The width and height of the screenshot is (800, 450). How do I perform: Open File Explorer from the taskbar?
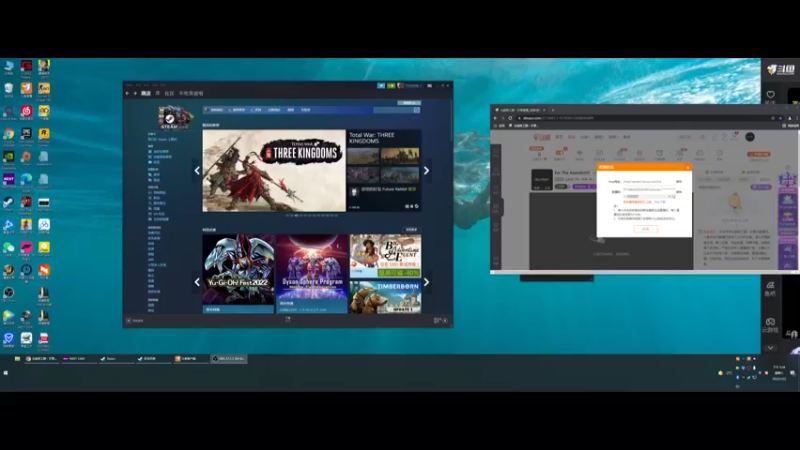(17, 359)
